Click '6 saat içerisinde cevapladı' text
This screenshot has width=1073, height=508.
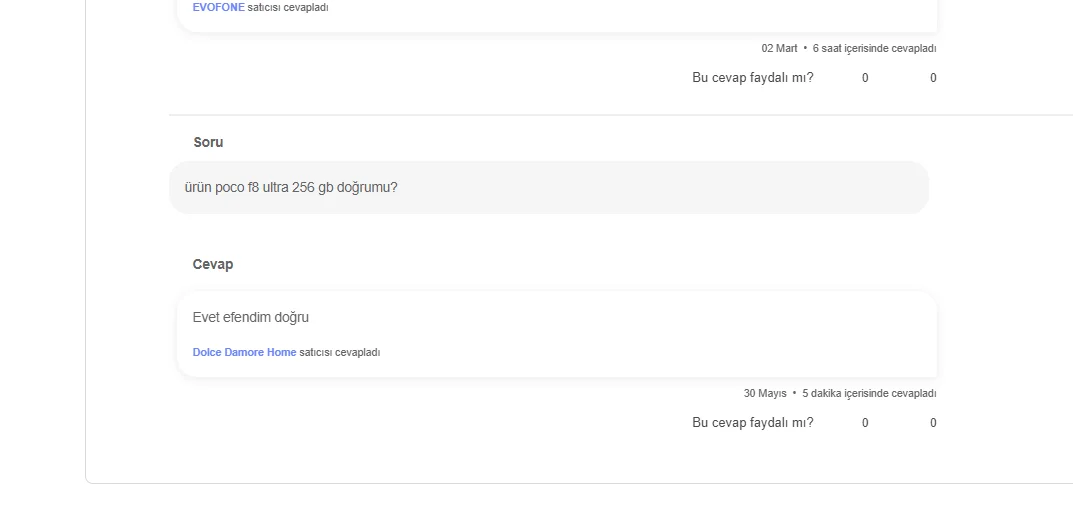pyautogui.click(x=875, y=49)
